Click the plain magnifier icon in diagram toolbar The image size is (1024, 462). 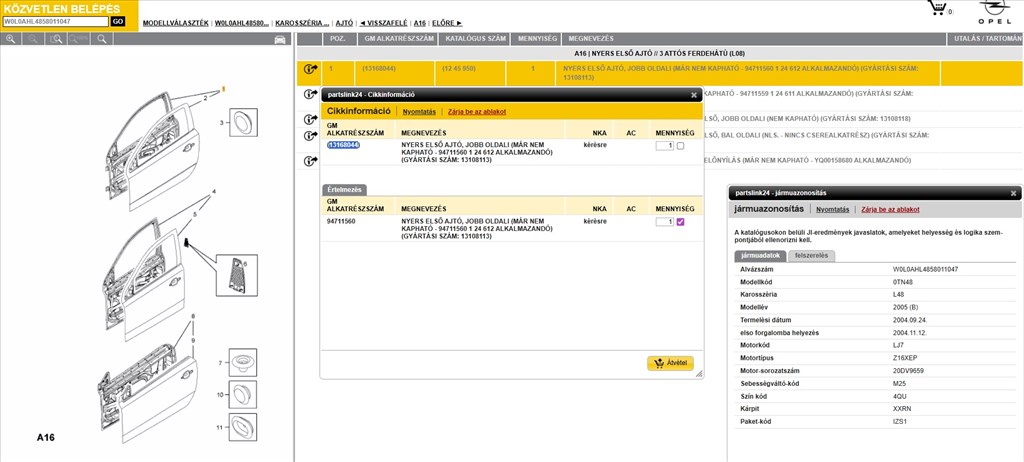point(101,39)
